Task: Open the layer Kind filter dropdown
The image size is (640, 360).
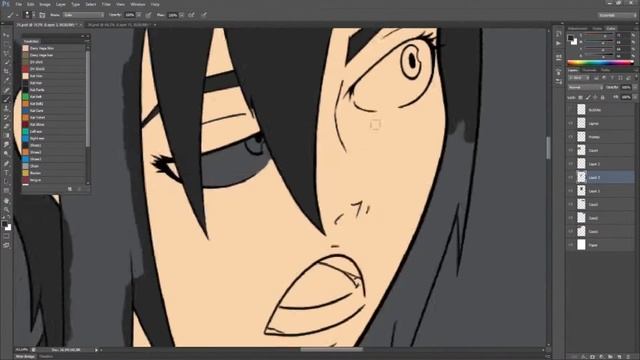Action: 579,78
